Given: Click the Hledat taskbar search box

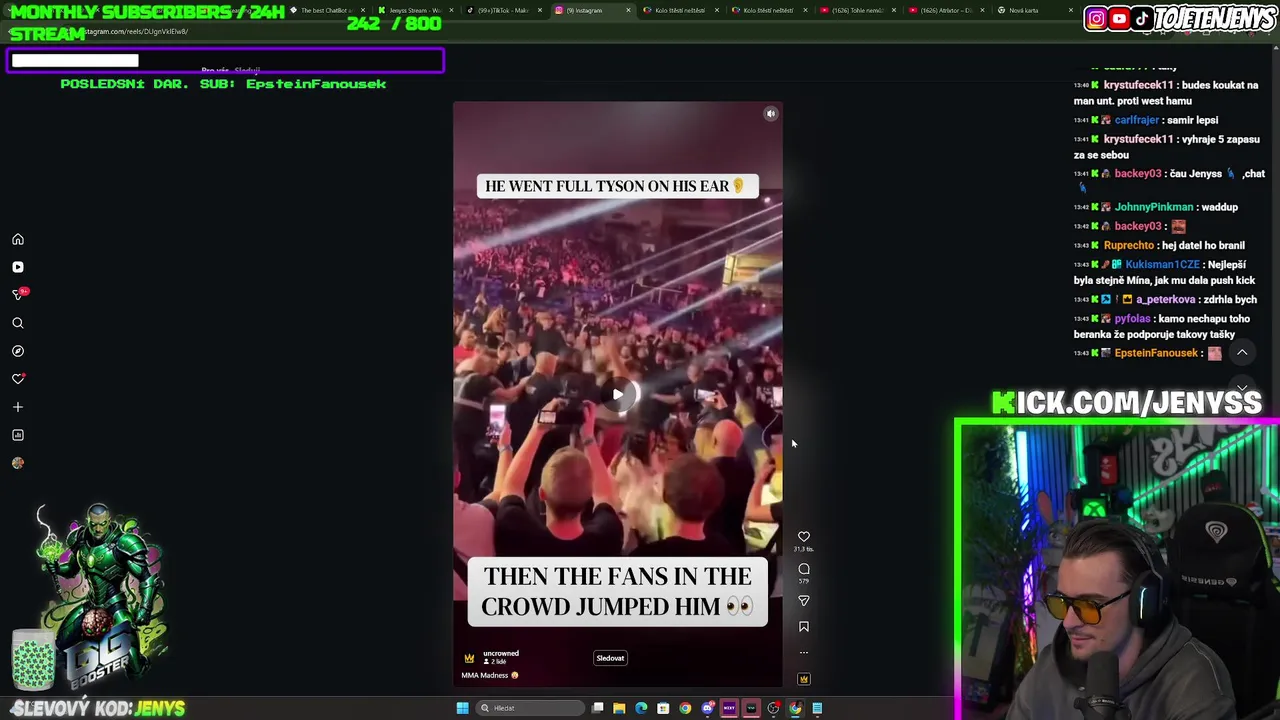Looking at the screenshot, I should tap(530, 708).
